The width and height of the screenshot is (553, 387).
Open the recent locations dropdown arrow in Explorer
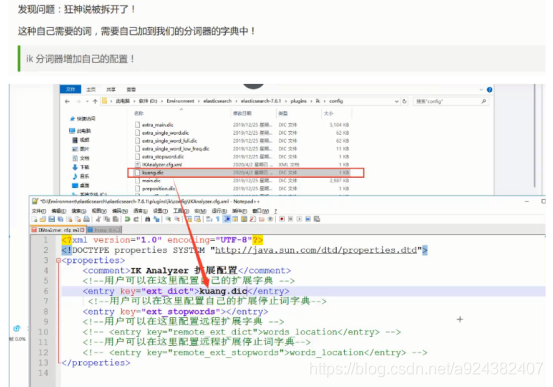click(87, 101)
